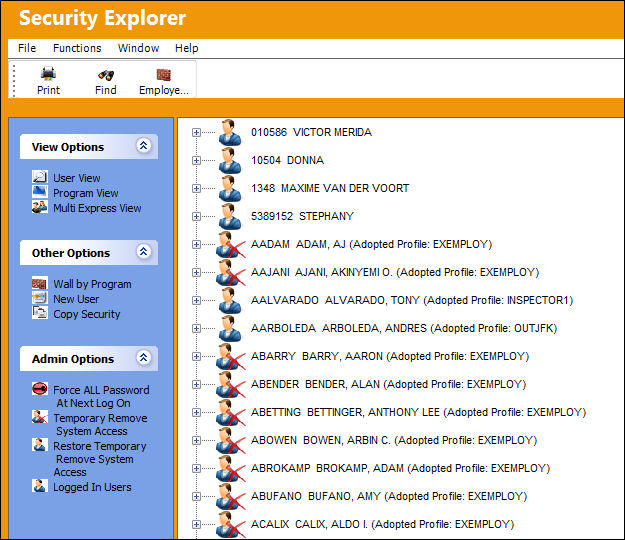625x540 pixels.
Task: Select row ABARRY BARRY, AARON
Action: (x=390, y=356)
